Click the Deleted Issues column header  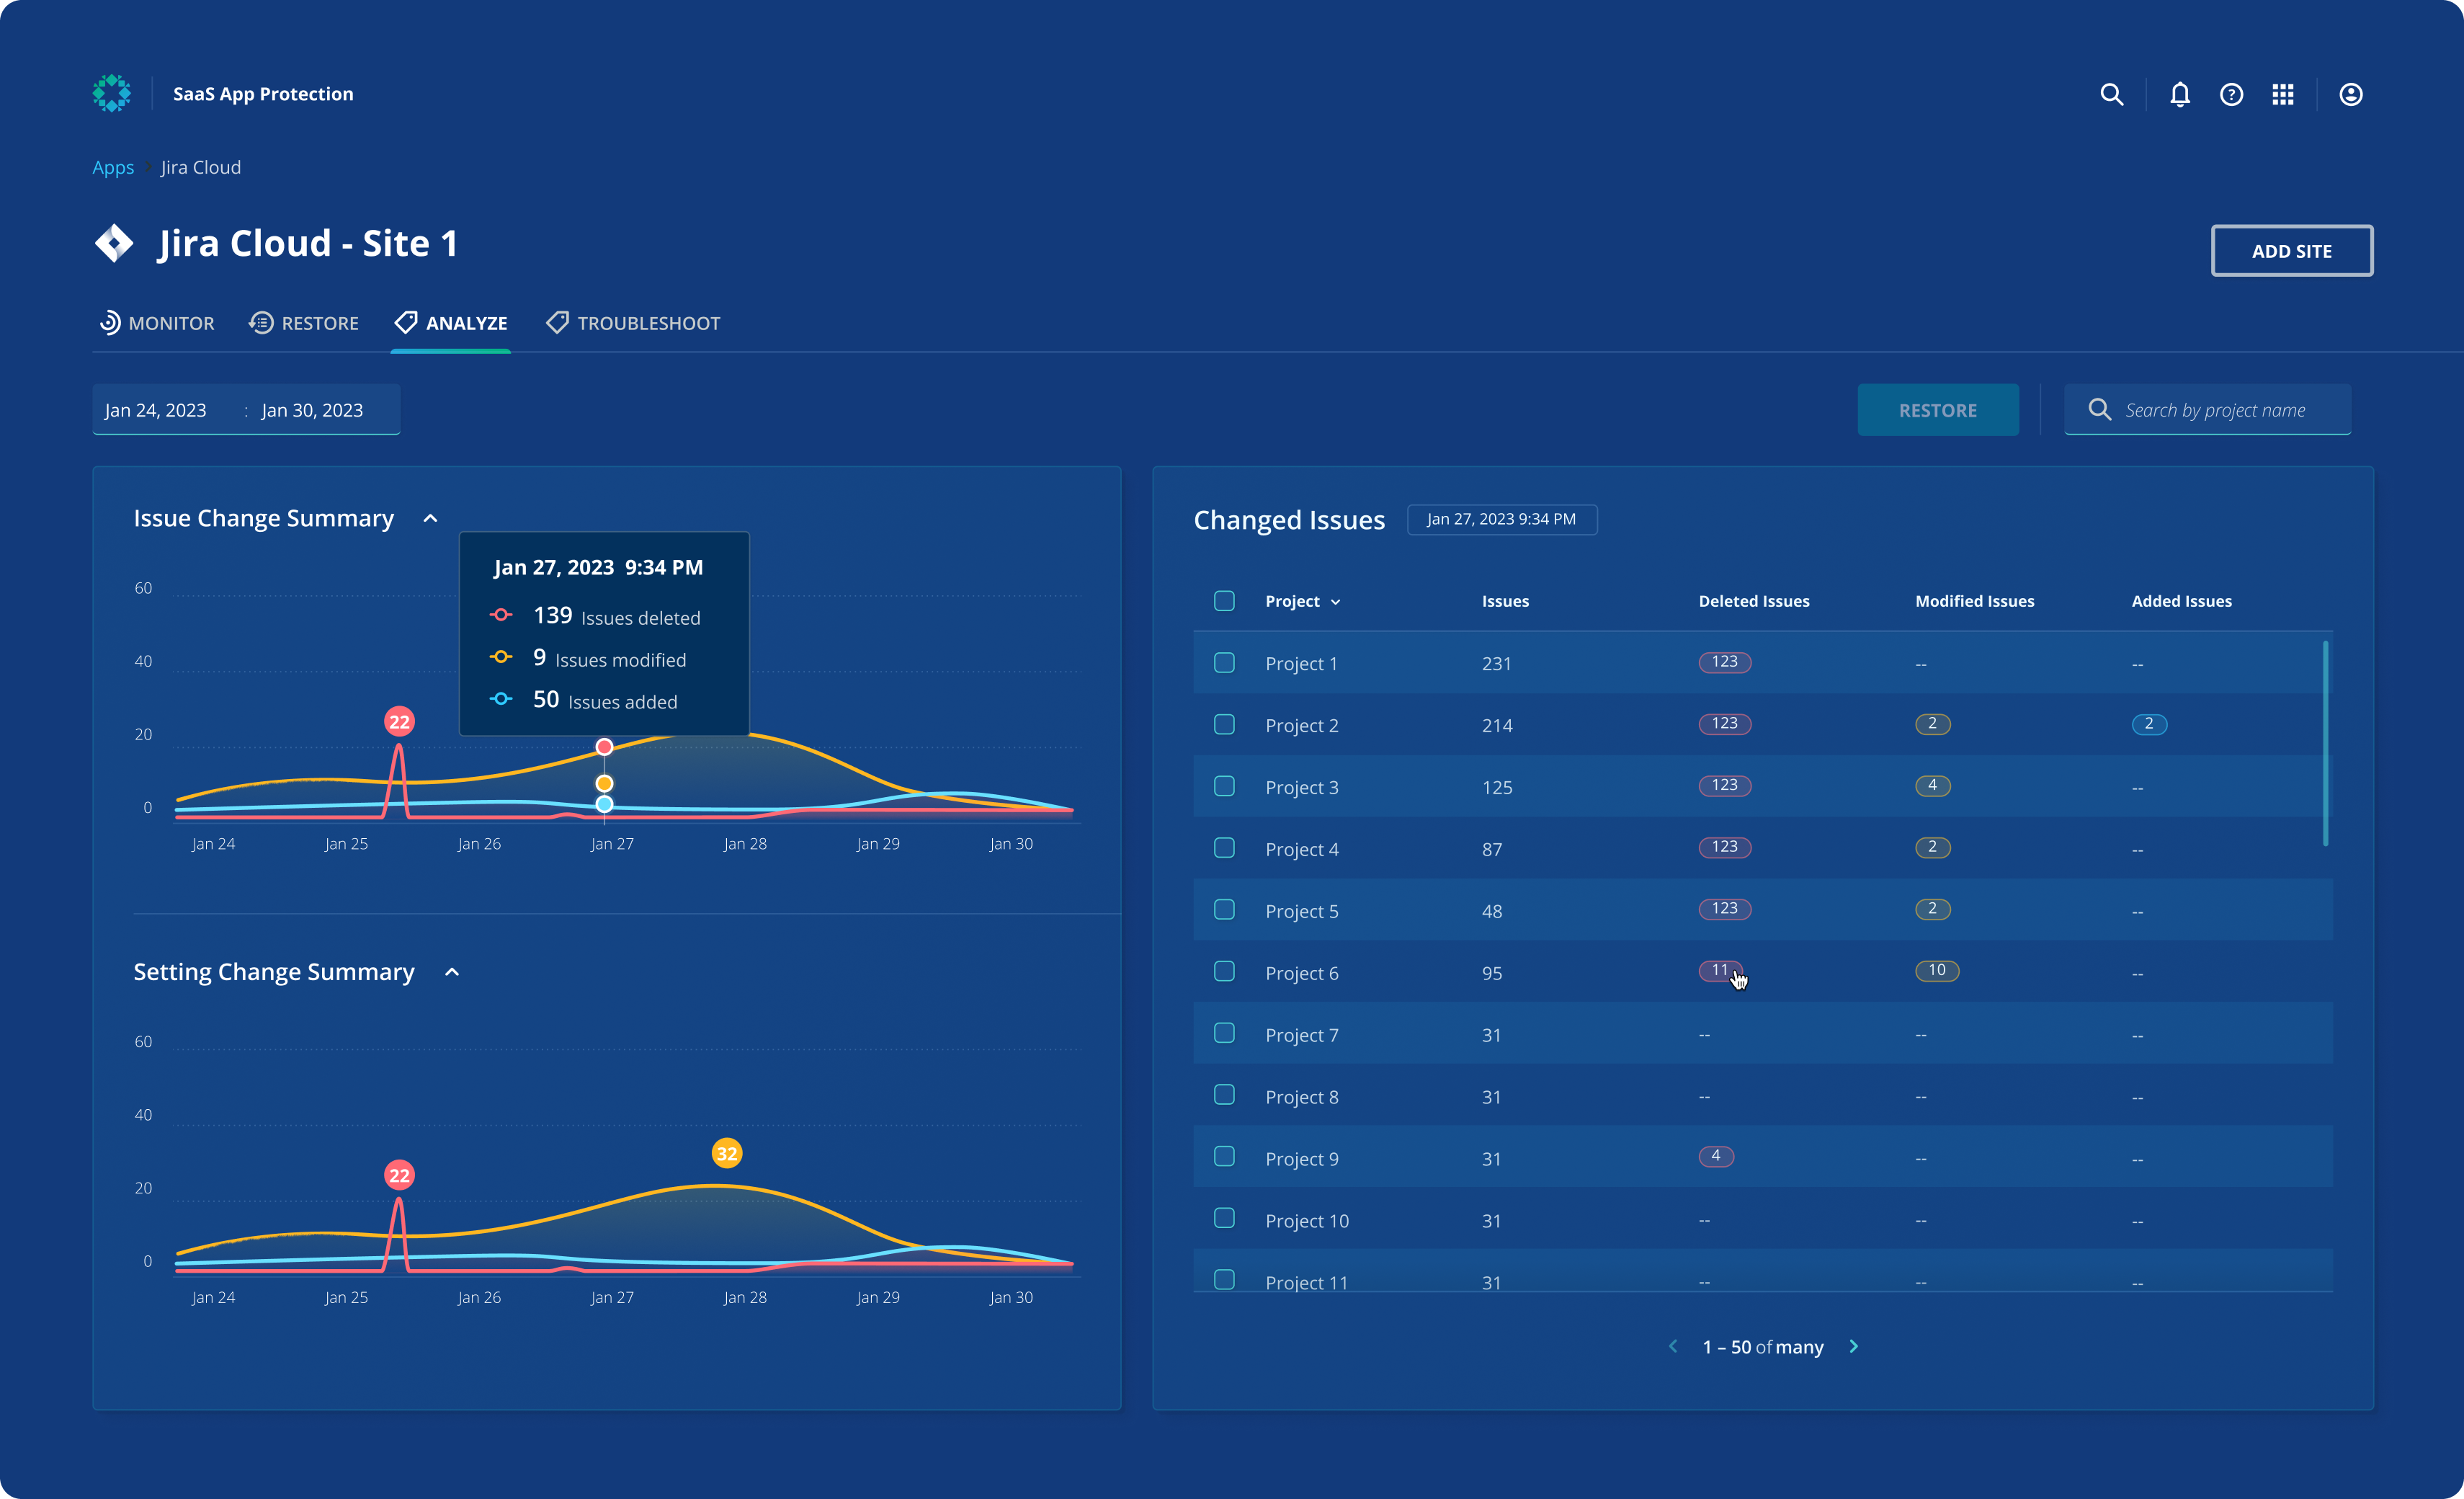pos(1754,601)
